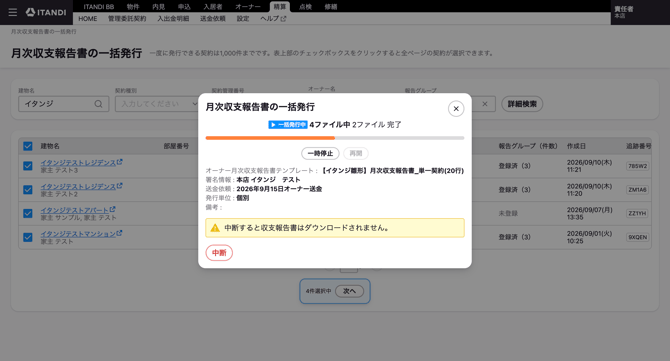
Task: Click the 4件選択中 label
Action: tap(318, 291)
